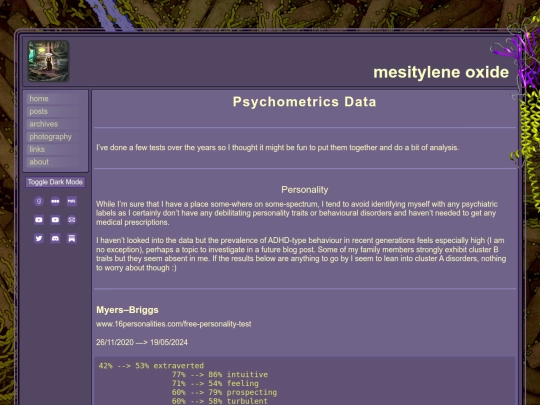Image resolution: width=540 pixels, height=405 pixels.
Task: Click the email envelope icon
Action: click(72, 220)
